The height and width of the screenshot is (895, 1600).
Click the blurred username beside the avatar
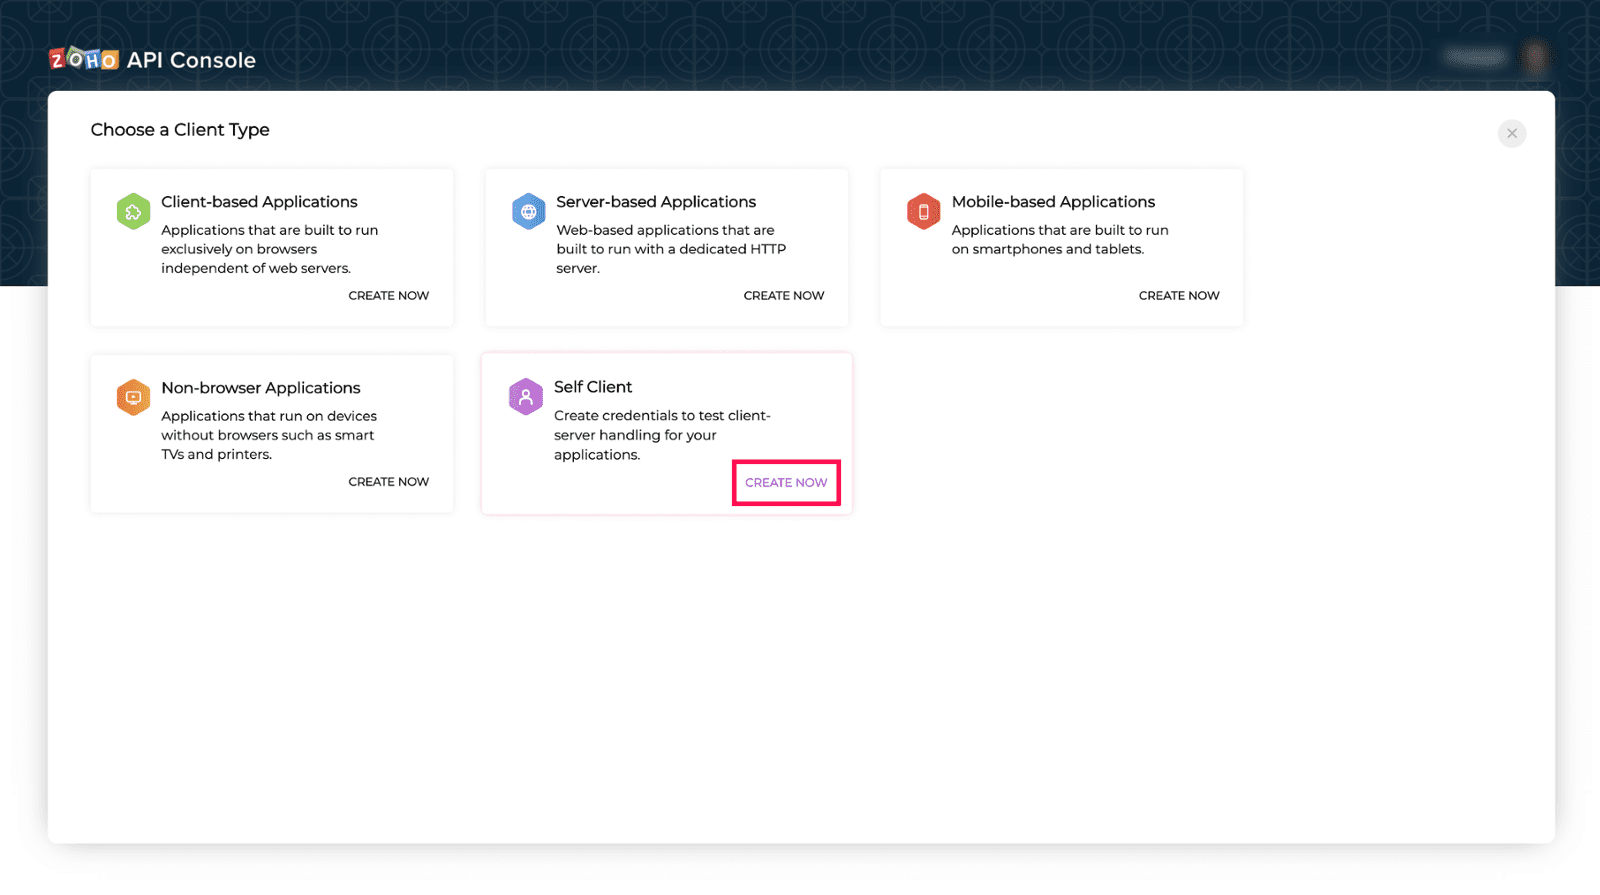pyautogui.click(x=1476, y=57)
